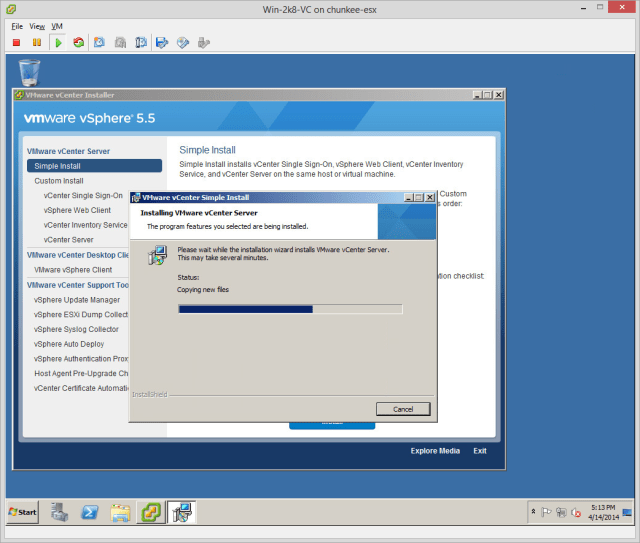Click the vSphere console window title icon

coord(11,9)
